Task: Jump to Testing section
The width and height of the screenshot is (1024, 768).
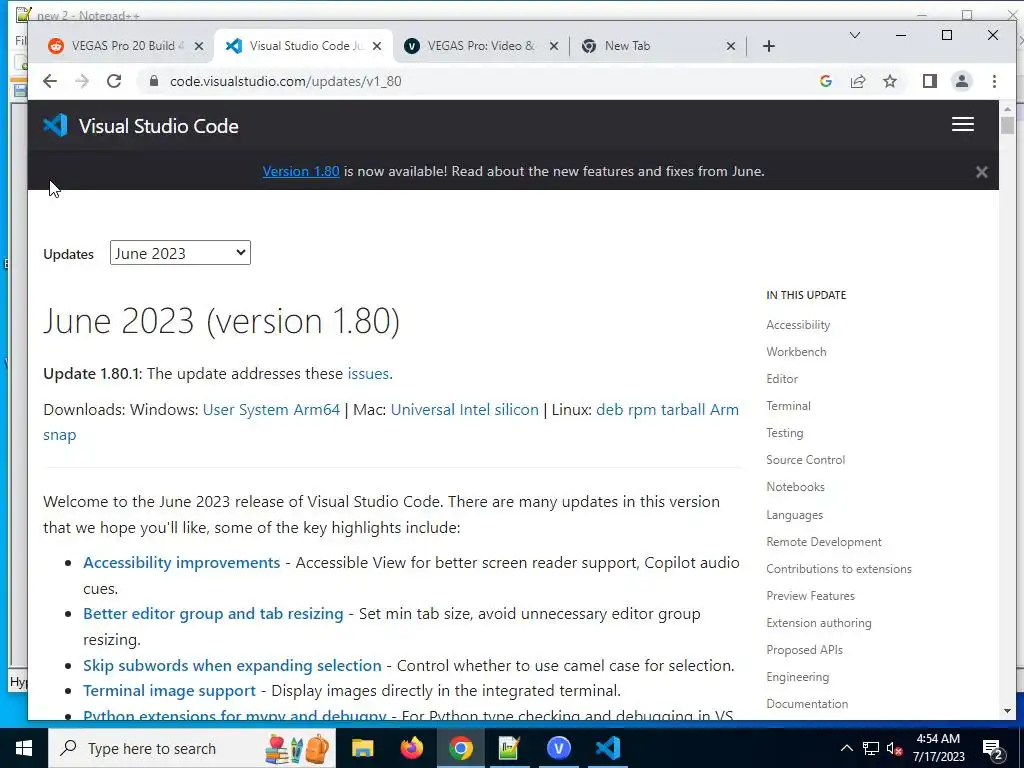Action: pos(784,432)
